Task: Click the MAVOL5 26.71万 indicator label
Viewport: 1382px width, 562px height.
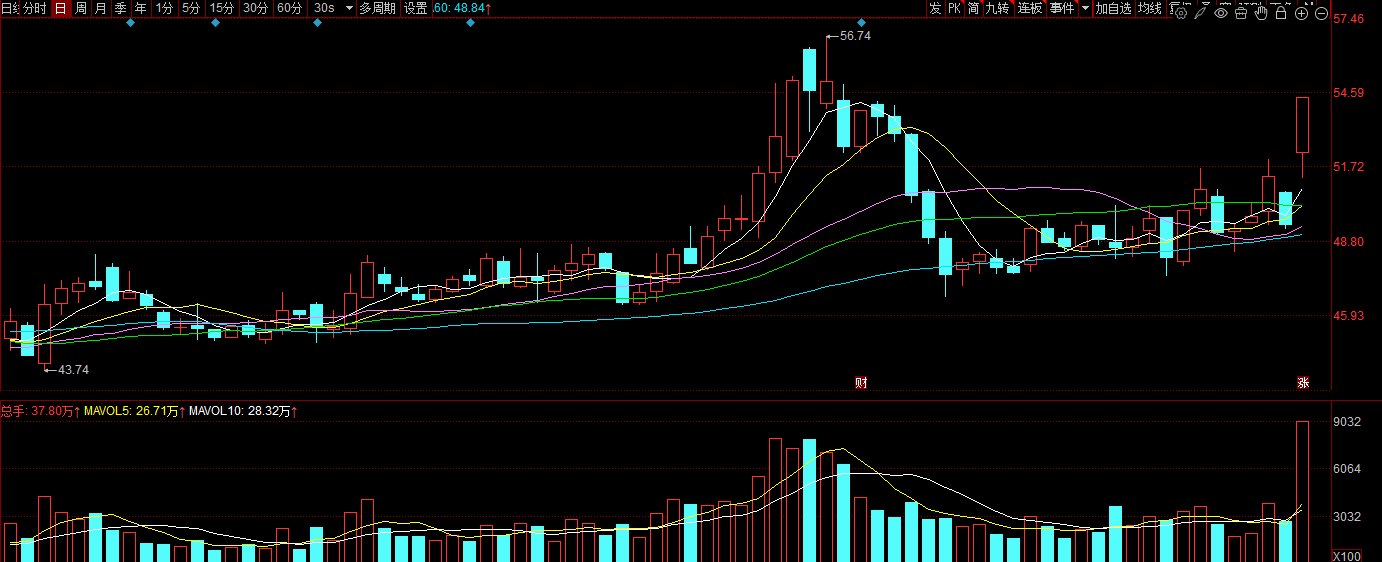Action: pos(137,411)
